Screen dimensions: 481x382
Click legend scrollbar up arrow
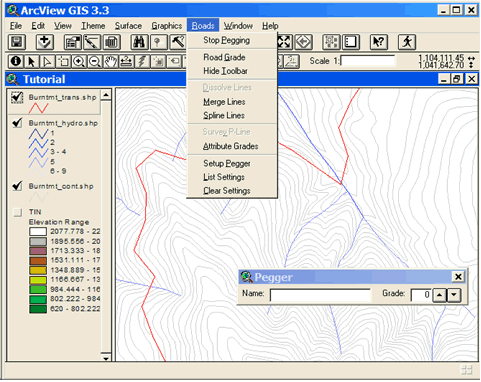tap(106, 95)
